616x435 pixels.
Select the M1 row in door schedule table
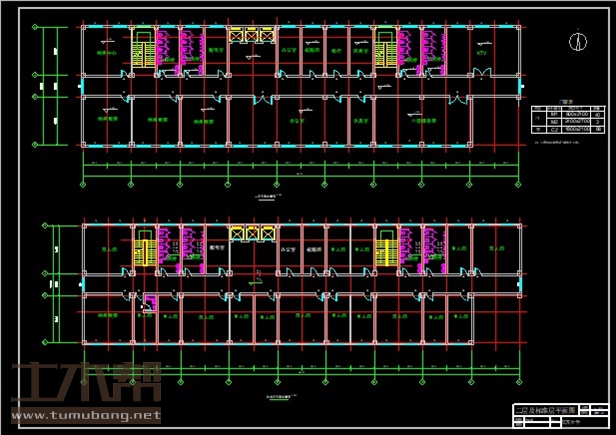tap(569, 115)
